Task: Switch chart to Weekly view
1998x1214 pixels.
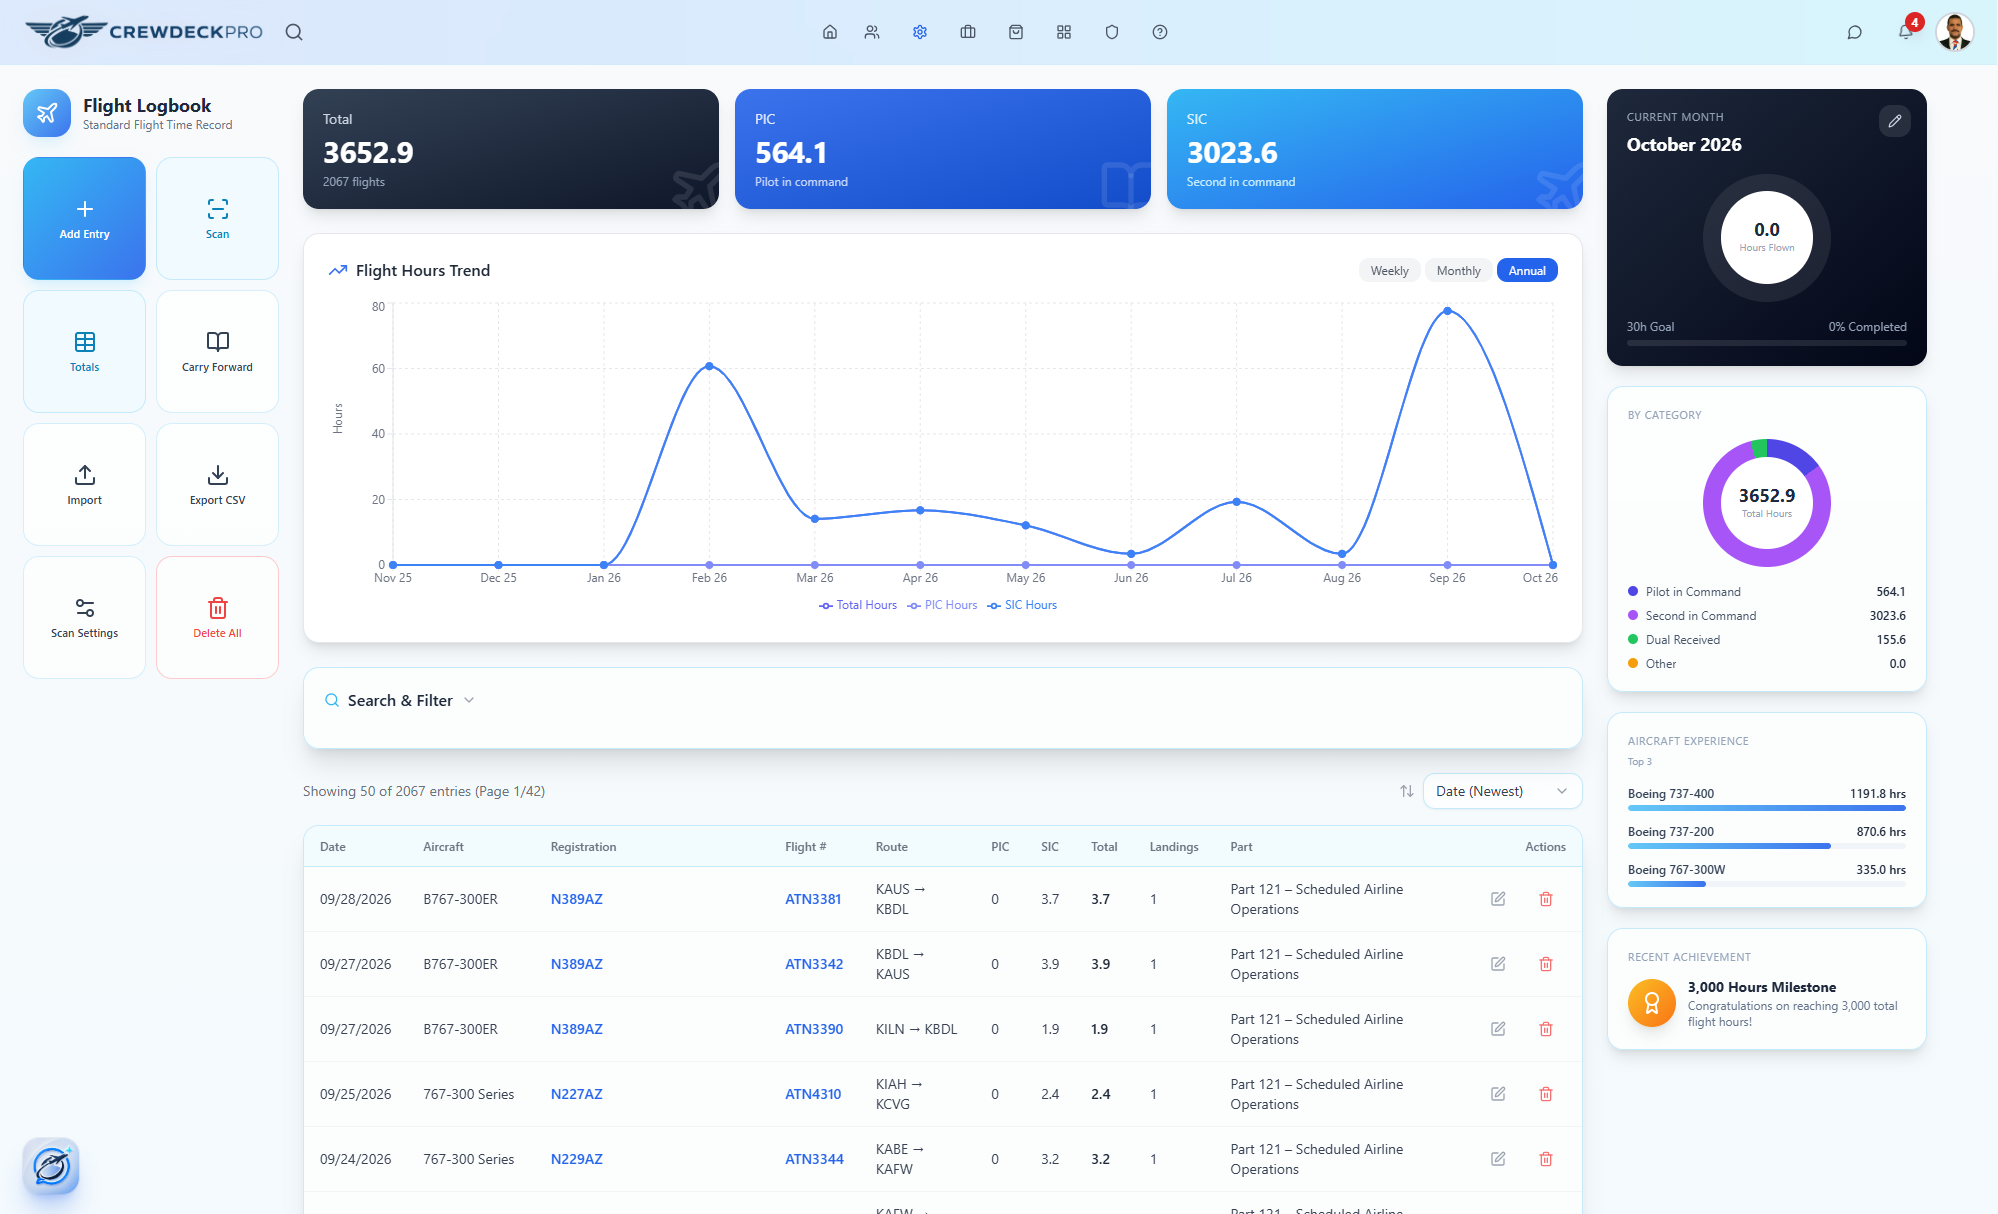Action: 1389,271
